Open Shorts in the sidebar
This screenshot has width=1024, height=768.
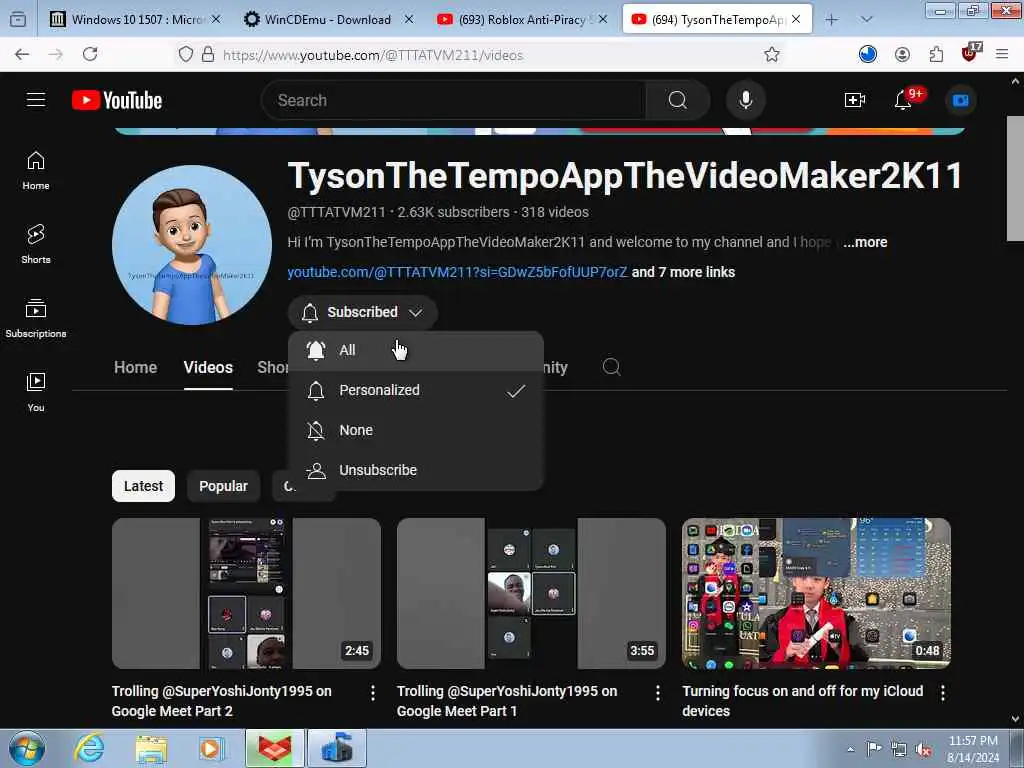click(36, 244)
